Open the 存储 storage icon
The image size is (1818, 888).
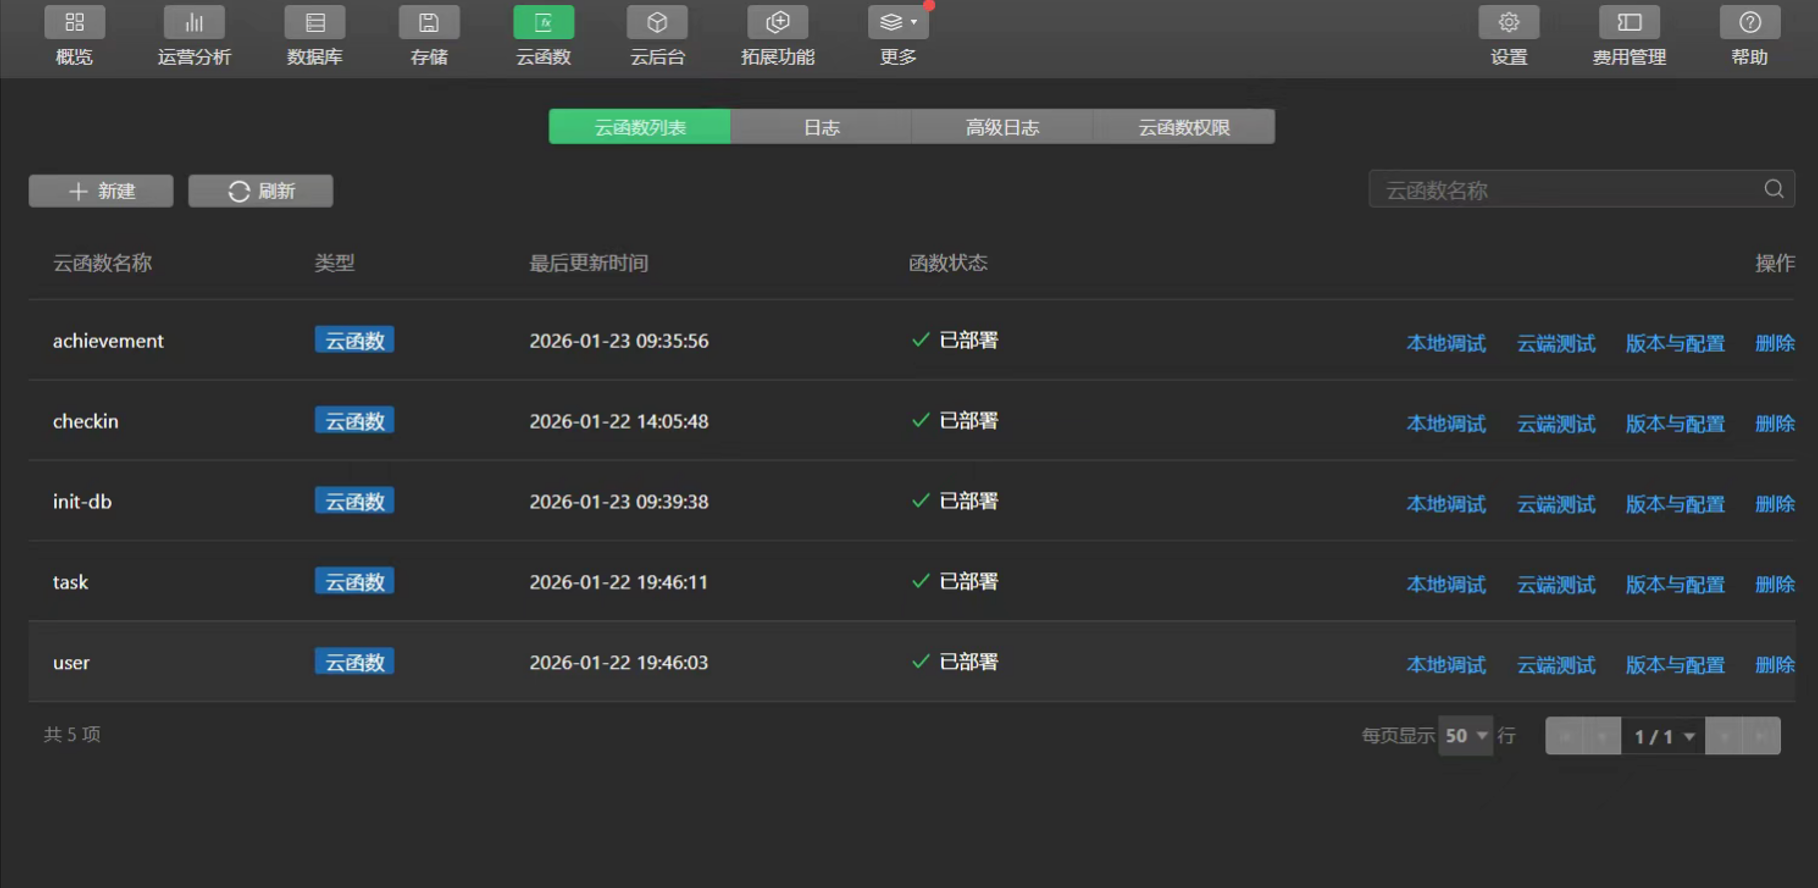pos(429,23)
